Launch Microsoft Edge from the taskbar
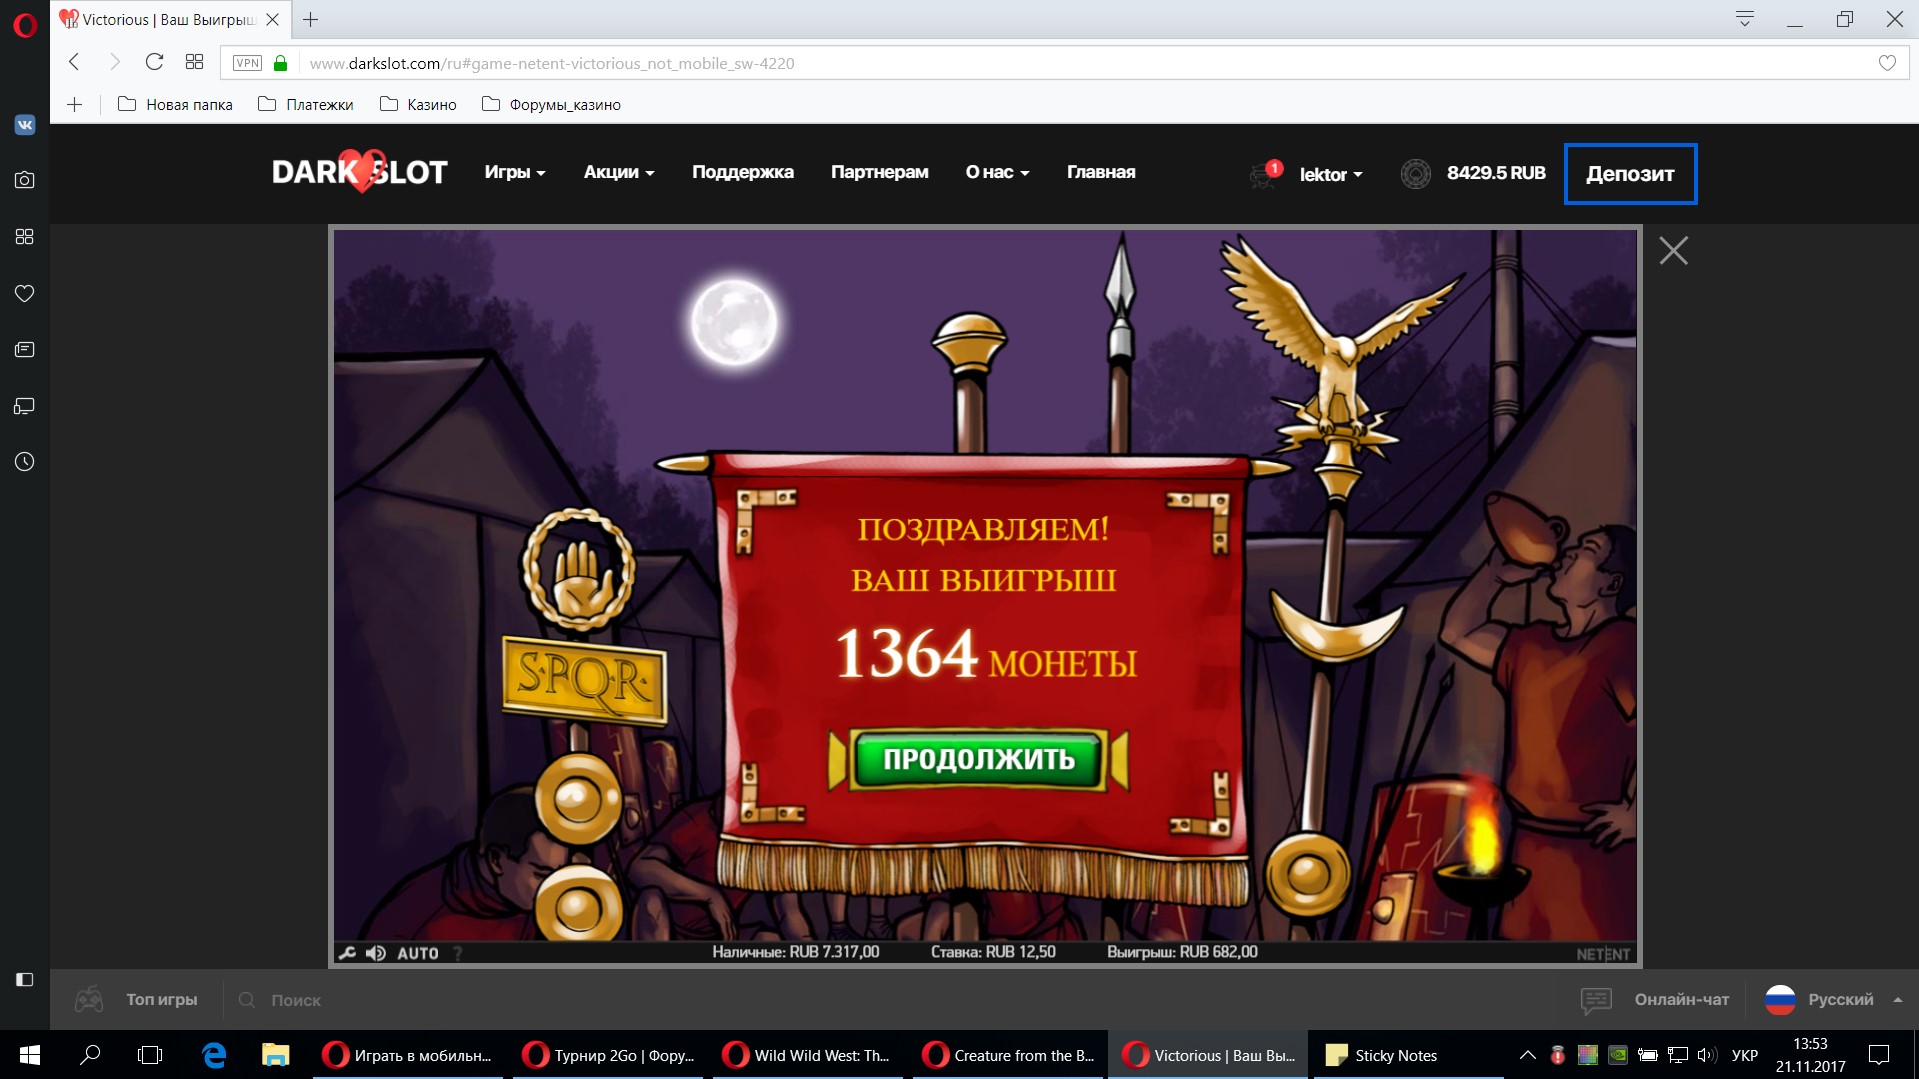 [213, 1055]
